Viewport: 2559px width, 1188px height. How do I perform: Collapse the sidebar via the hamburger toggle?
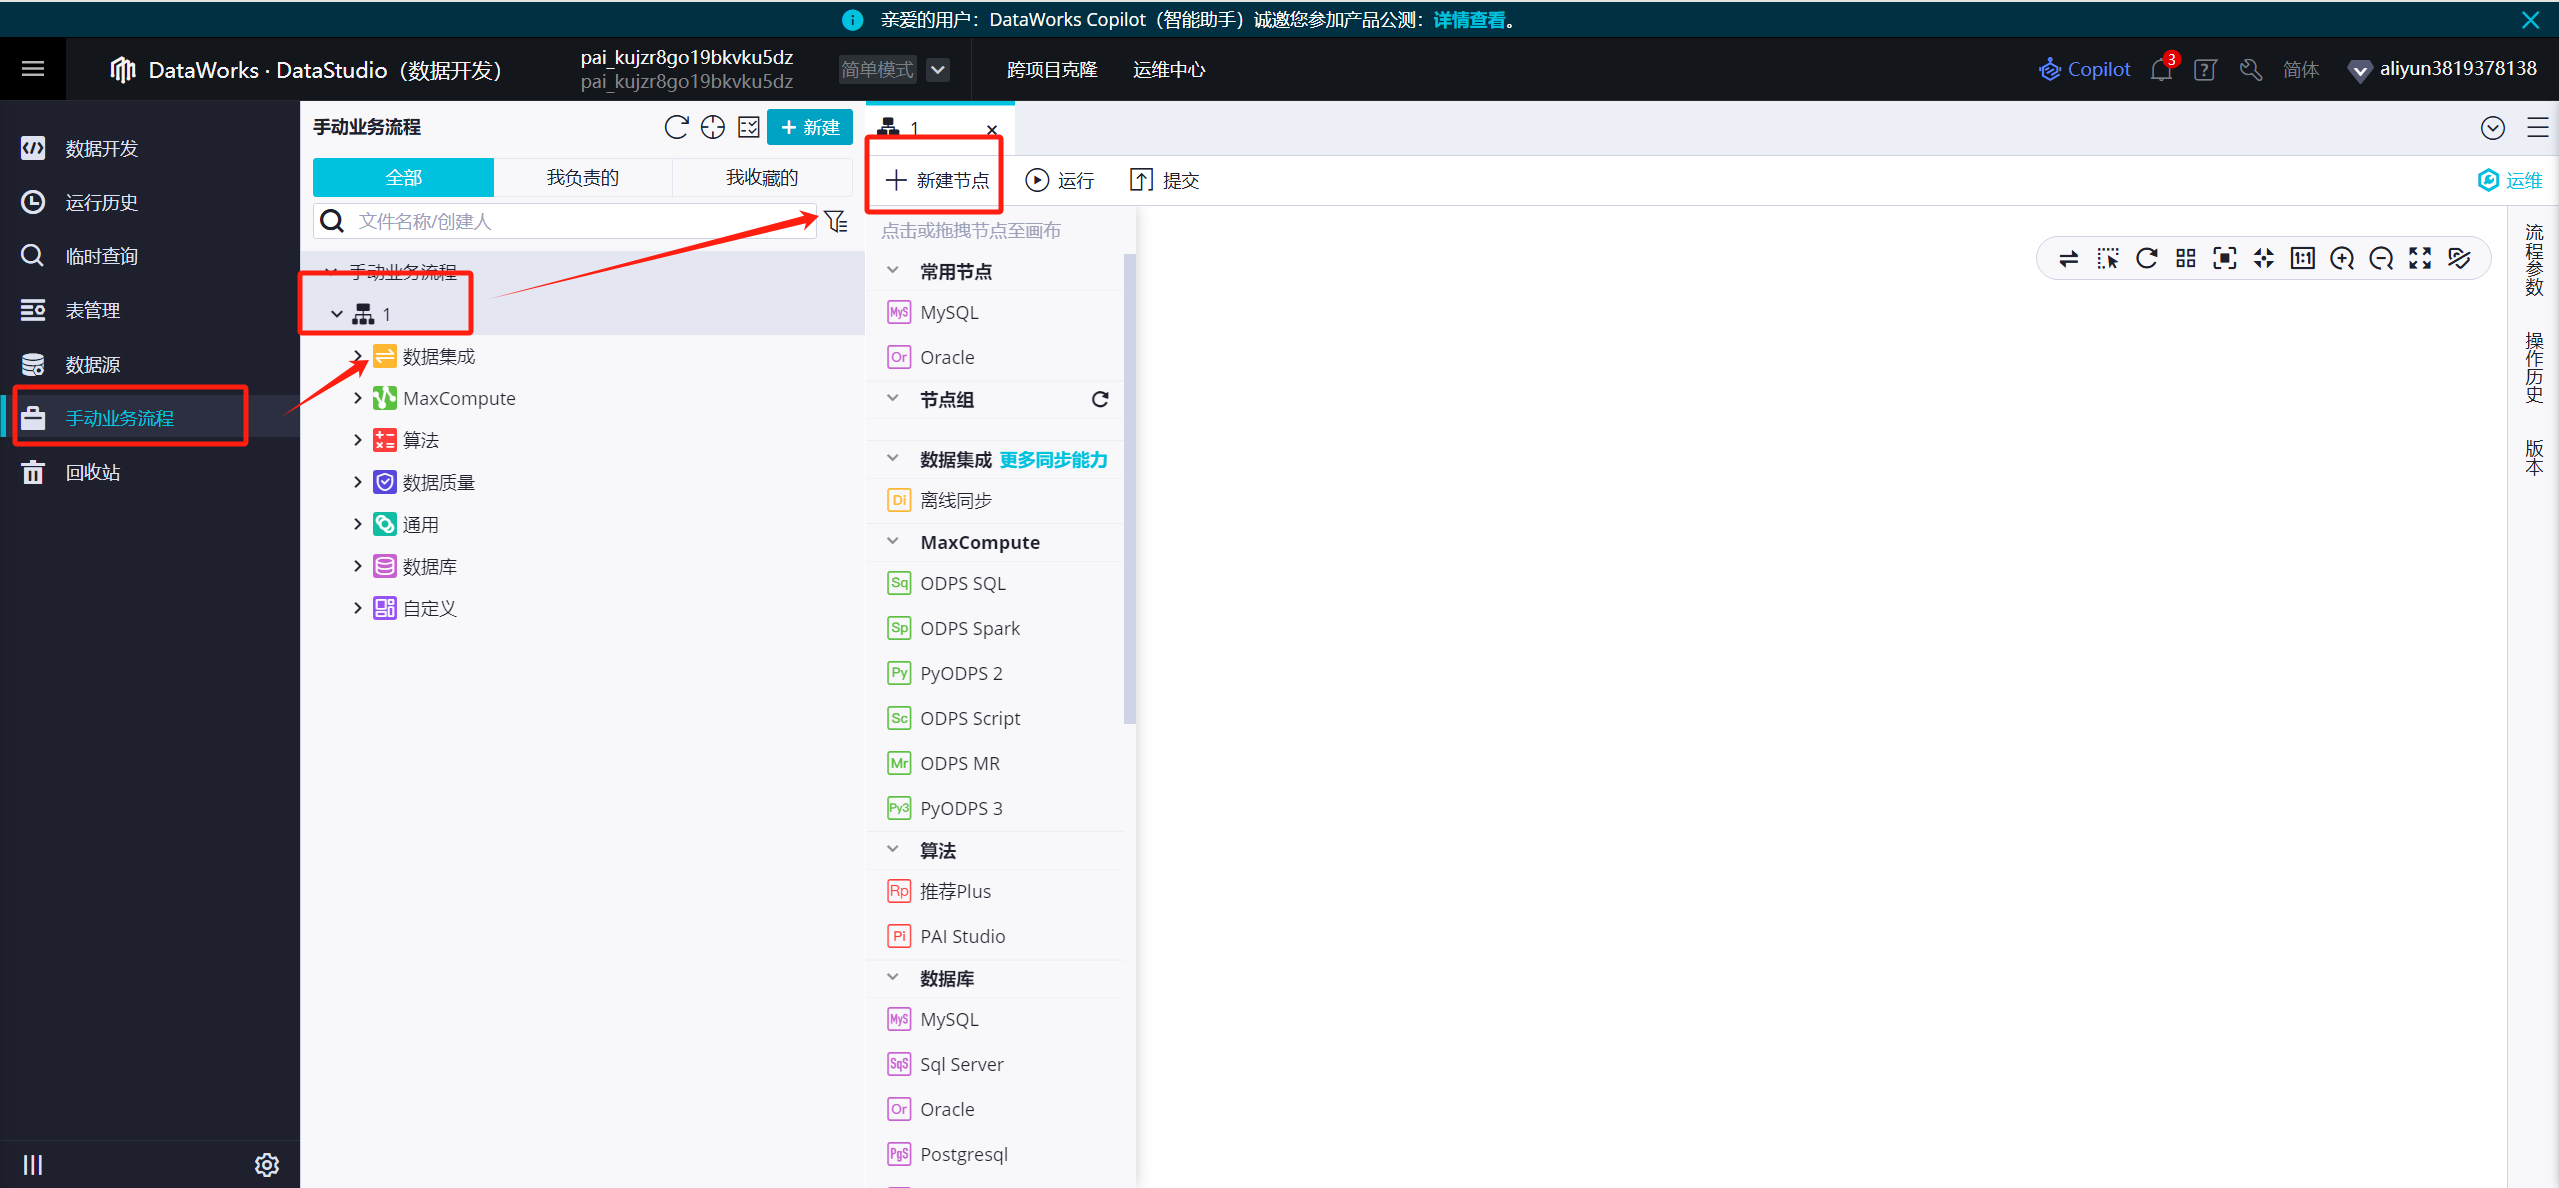(33, 68)
